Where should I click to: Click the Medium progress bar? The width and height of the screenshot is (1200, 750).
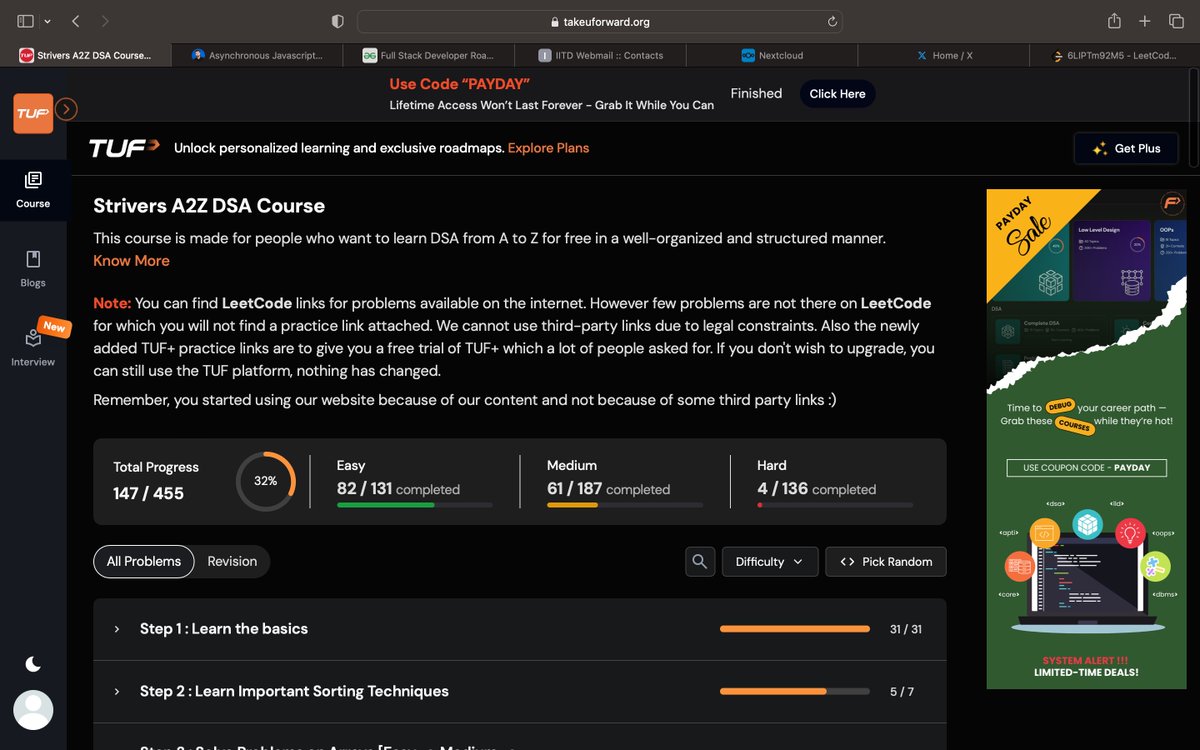coord(624,505)
